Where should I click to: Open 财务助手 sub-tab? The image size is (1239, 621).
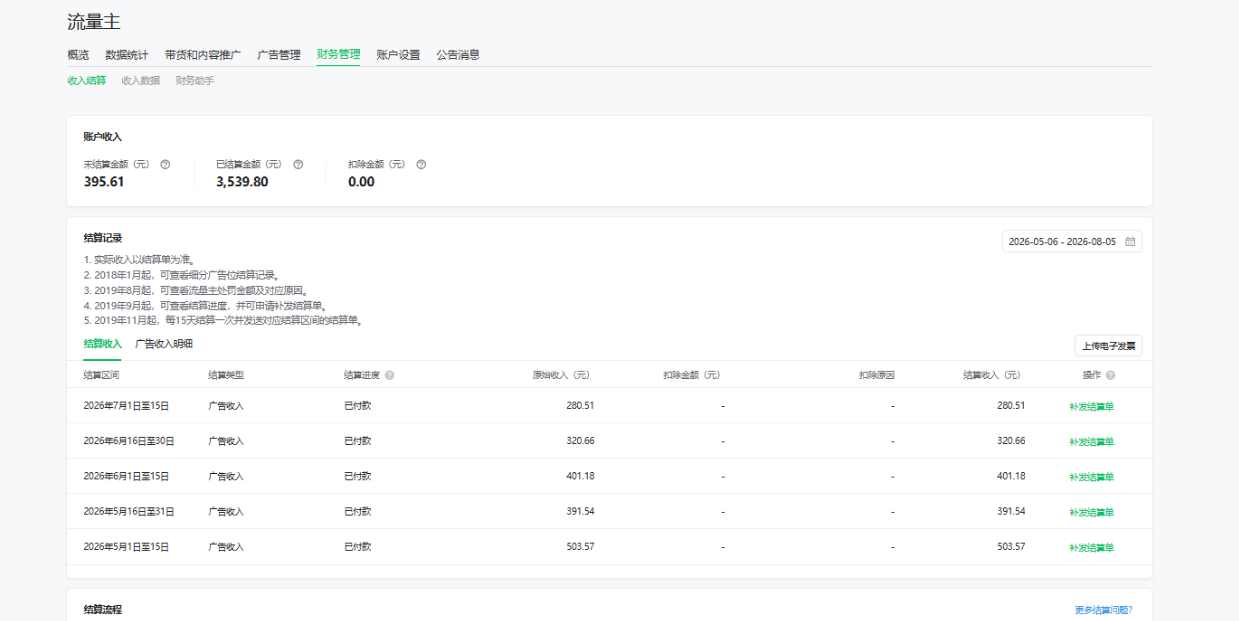point(195,80)
